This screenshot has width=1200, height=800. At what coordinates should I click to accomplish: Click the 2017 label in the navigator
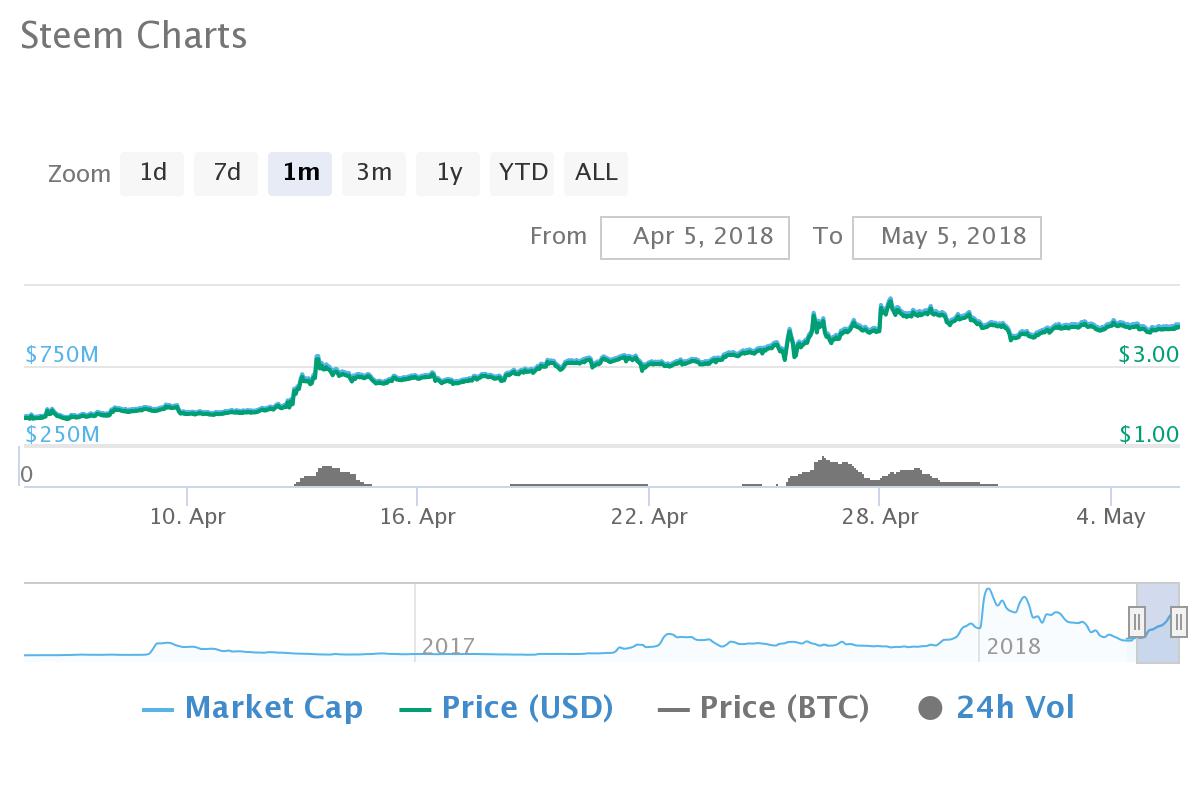pyautogui.click(x=448, y=646)
